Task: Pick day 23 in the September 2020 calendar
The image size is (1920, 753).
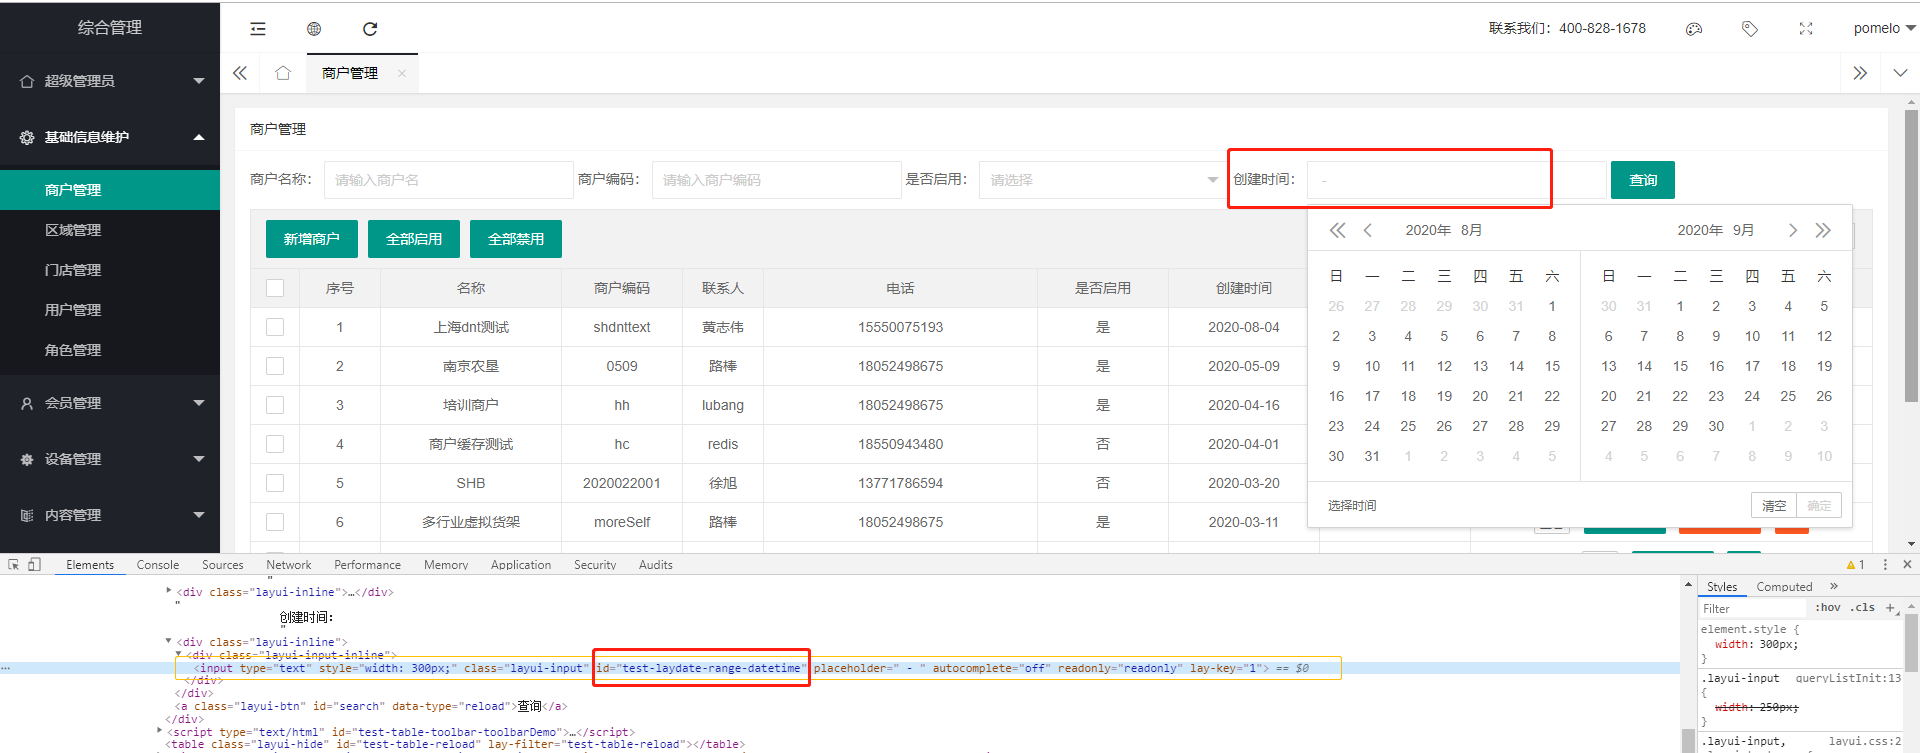Action: 1716,396
